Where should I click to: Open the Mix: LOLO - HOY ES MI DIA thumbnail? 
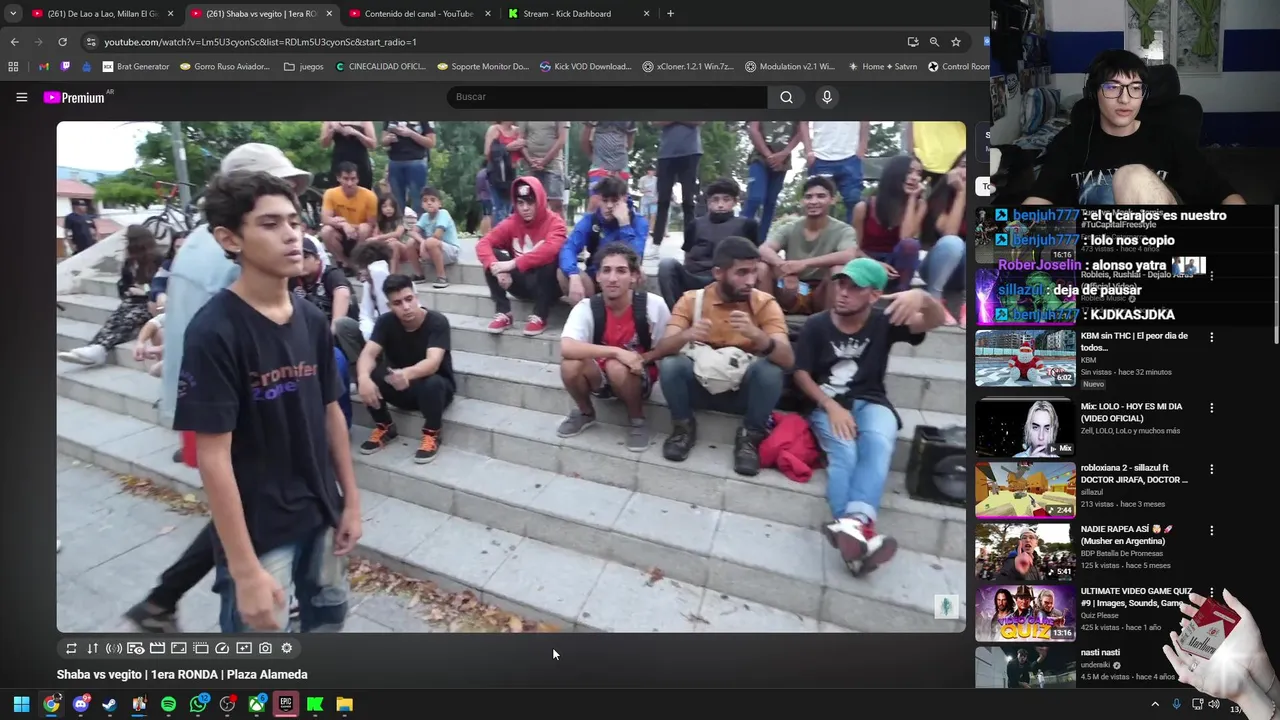coord(1025,428)
